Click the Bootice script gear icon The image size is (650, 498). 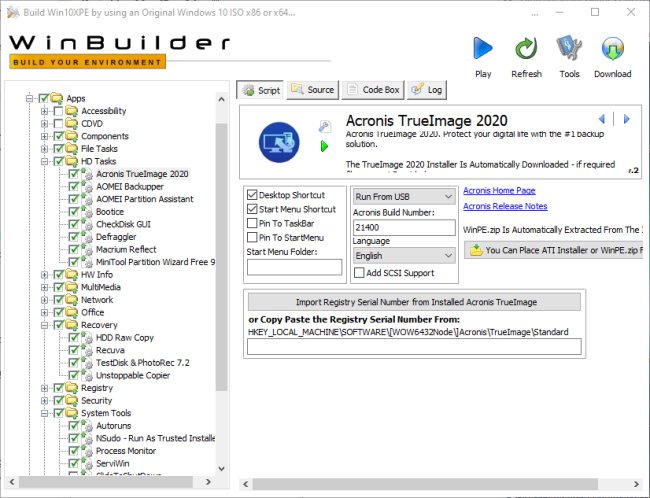point(87,212)
